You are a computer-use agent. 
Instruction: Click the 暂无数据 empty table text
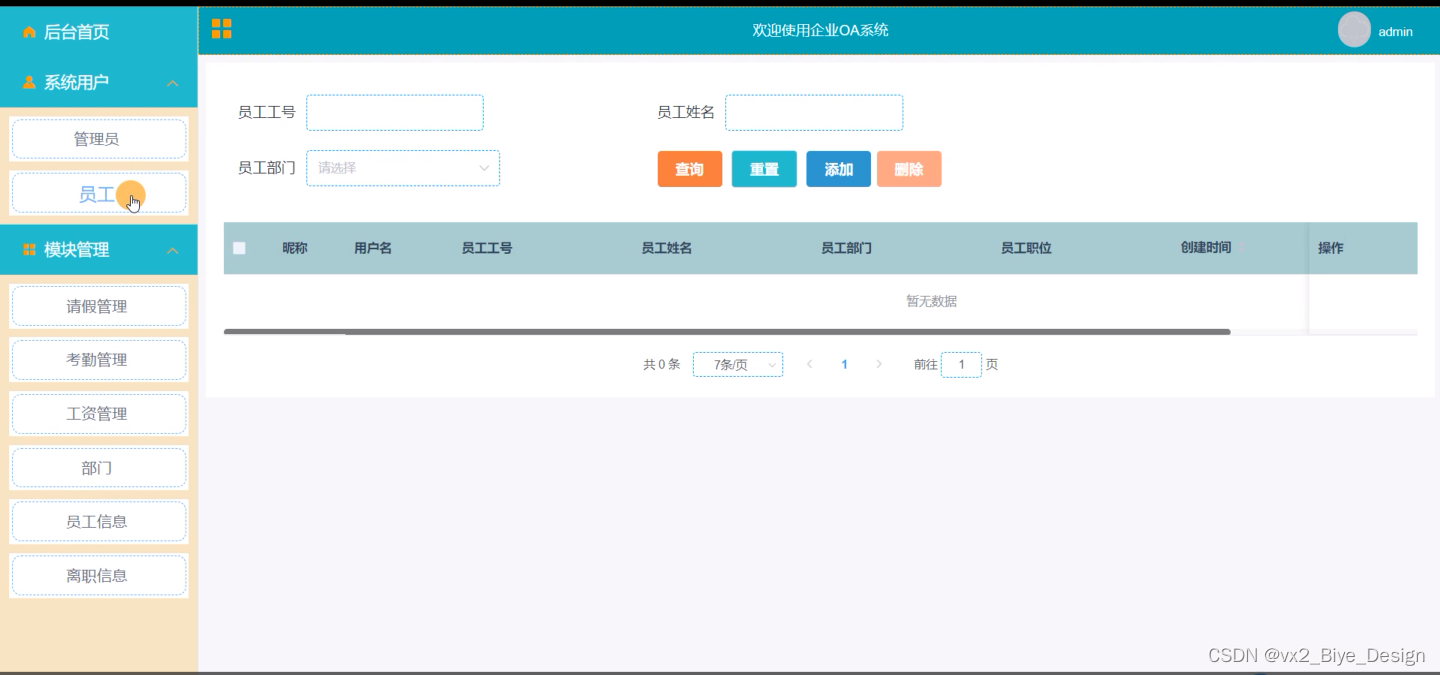[x=932, y=301]
